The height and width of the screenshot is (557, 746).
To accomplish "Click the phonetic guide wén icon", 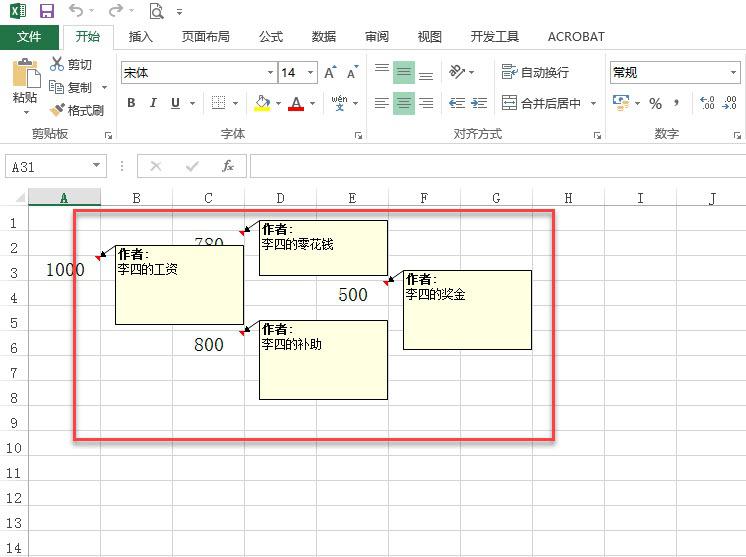I will (339, 103).
